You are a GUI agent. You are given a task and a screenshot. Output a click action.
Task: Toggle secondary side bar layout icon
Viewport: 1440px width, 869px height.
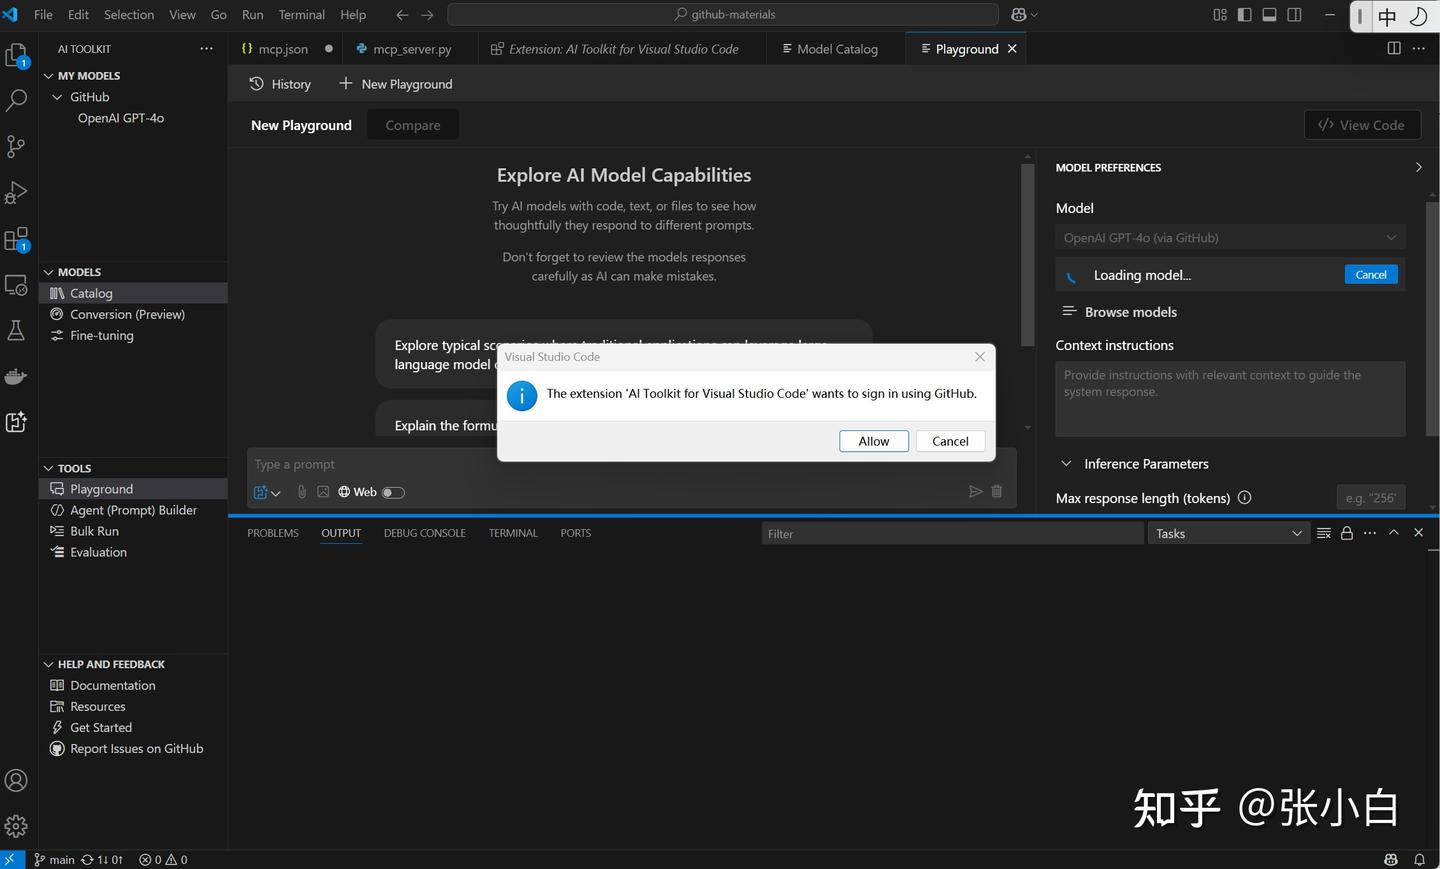pos(1294,15)
